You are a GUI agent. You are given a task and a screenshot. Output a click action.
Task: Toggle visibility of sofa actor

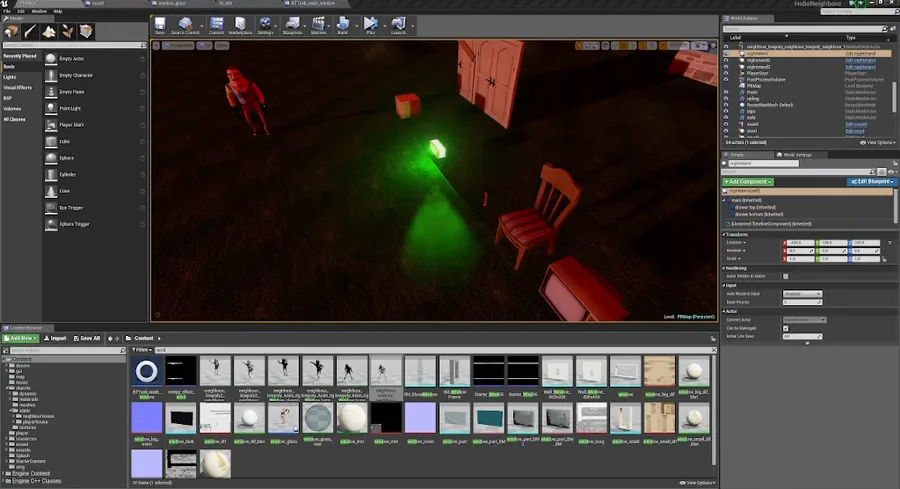726,118
